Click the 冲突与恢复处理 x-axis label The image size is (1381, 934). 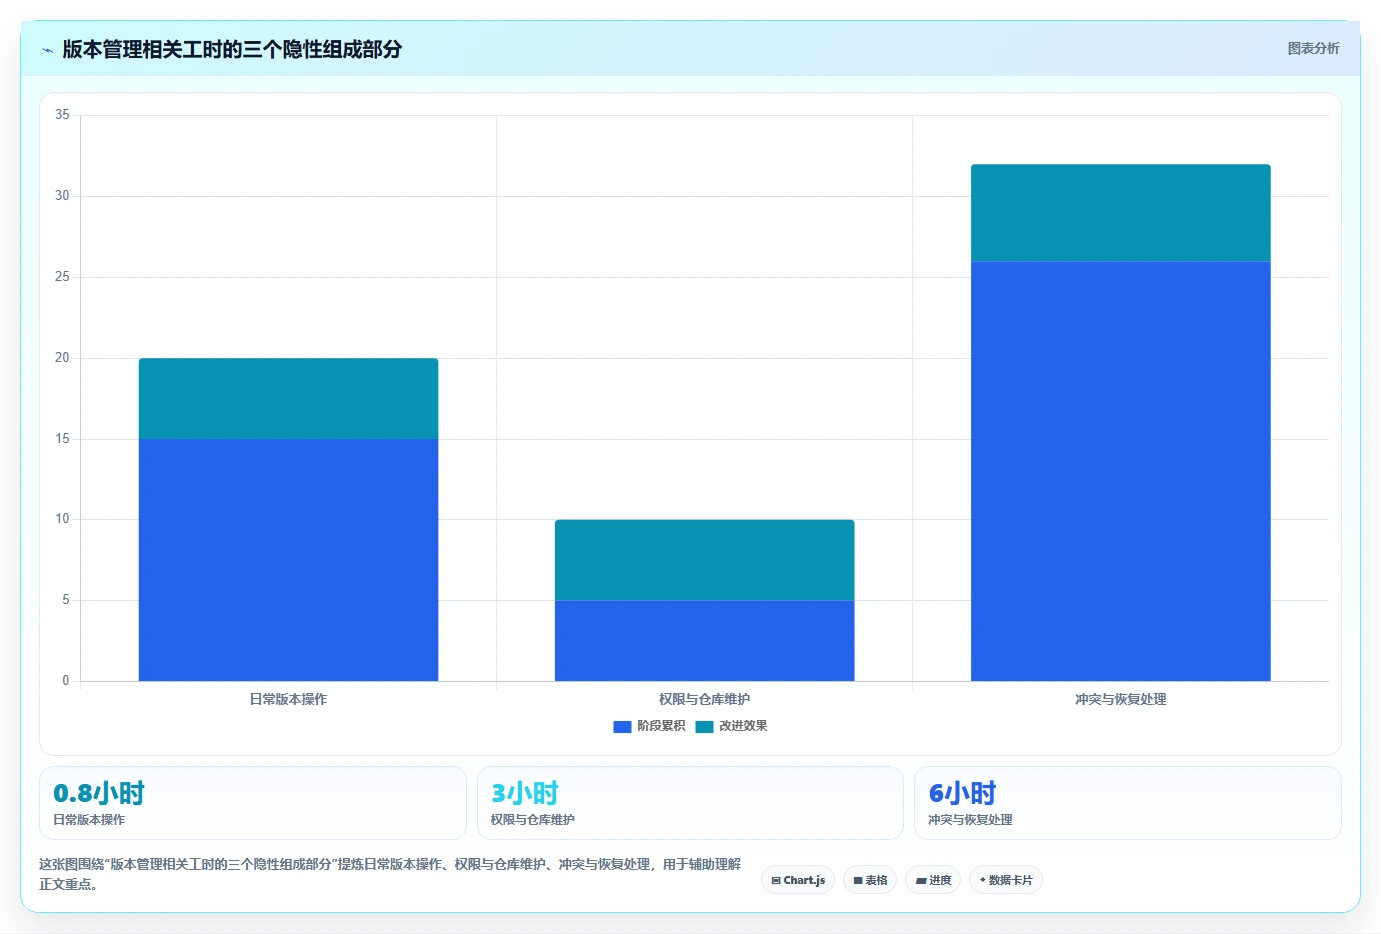pyautogui.click(x=1120, y=699)
